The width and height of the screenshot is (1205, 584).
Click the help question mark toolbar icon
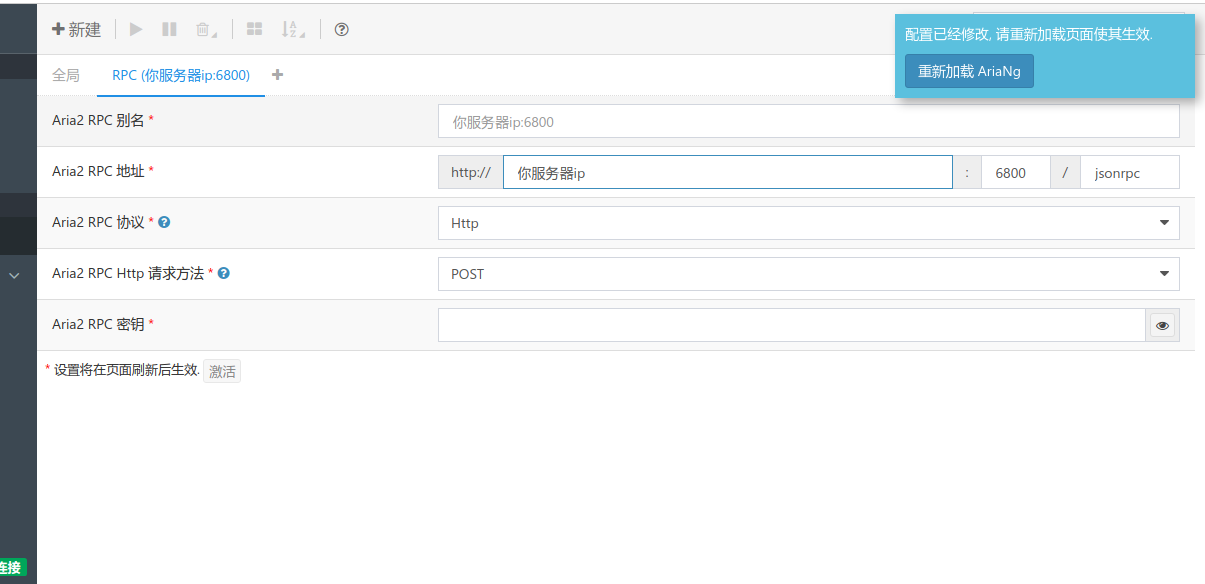[342, 30]
